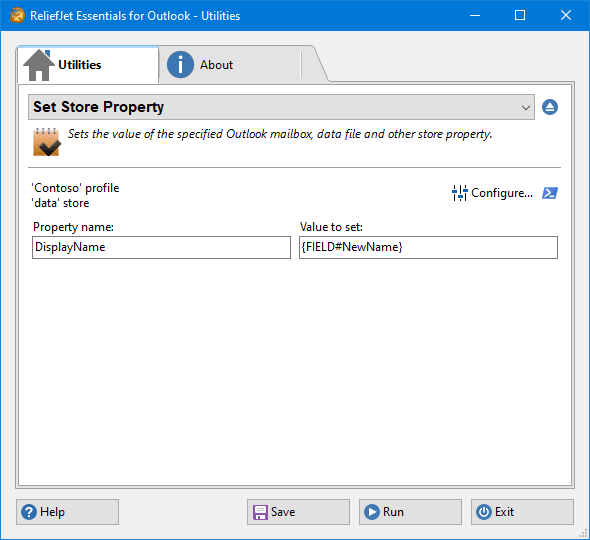The width and height of the screenshot is (590, 540).
Task: Click the blue power Exit icon
Action: pos(484,512)
